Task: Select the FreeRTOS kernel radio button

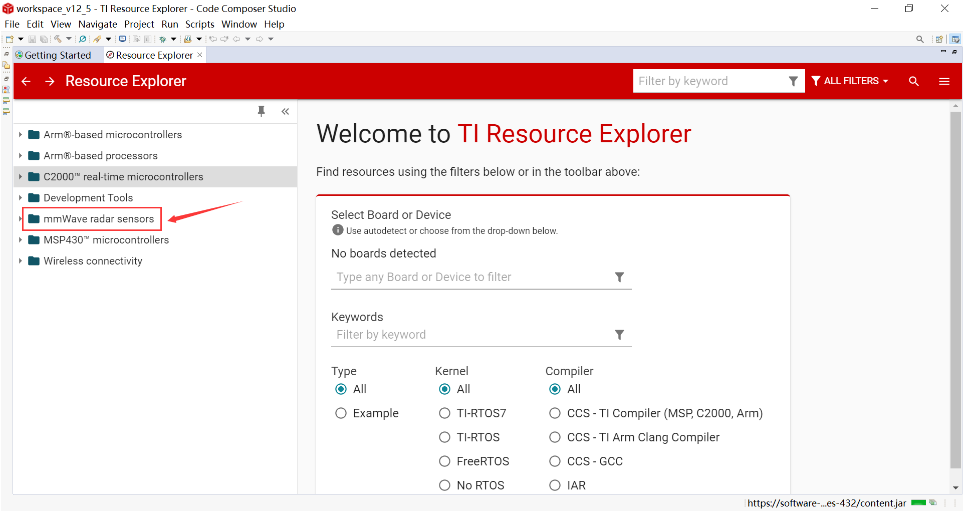Action: [x=444, y=461]
